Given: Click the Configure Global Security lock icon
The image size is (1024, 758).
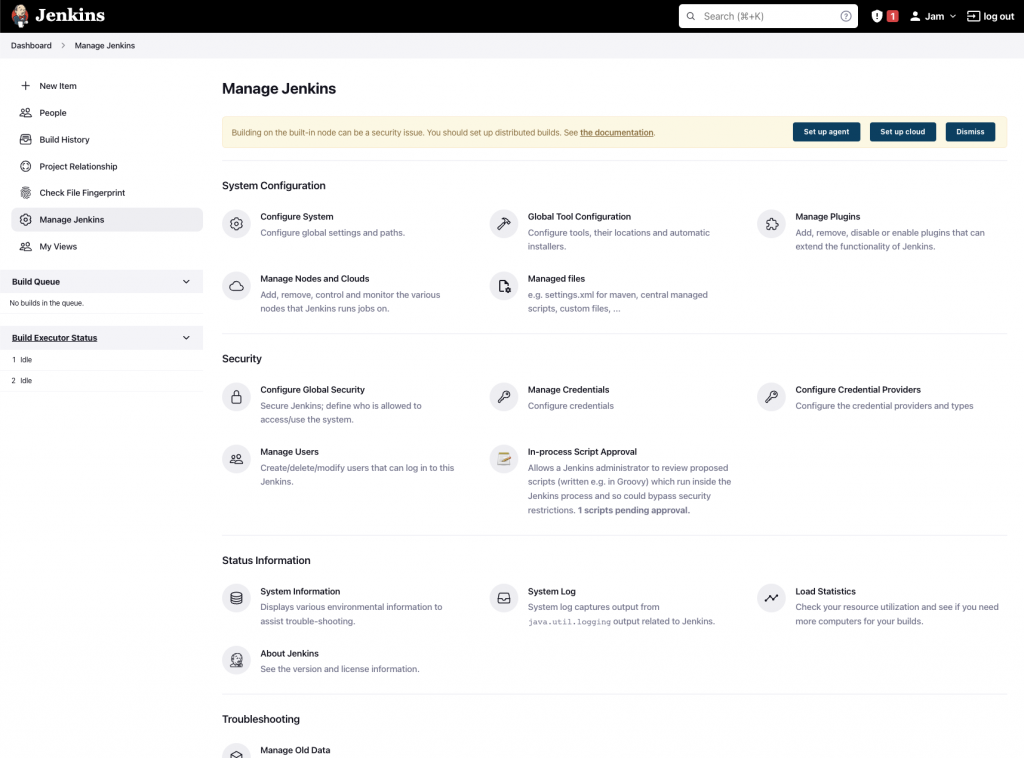Looking at the screenshot, I should (236, 397).
